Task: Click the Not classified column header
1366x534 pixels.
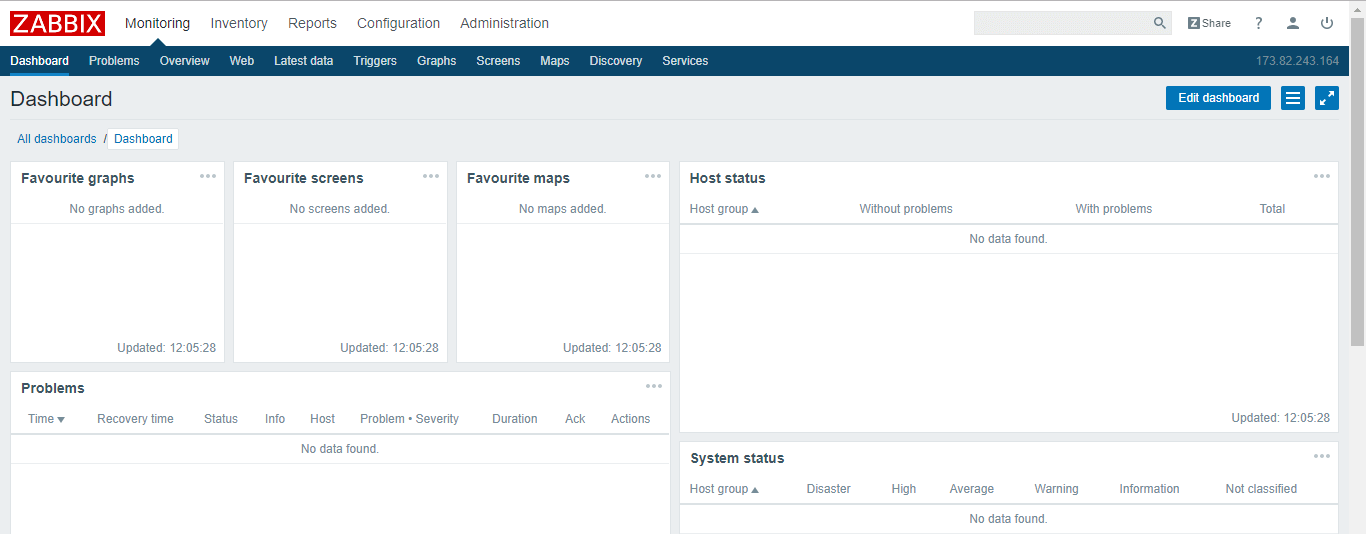Action: click(1261, 489)
